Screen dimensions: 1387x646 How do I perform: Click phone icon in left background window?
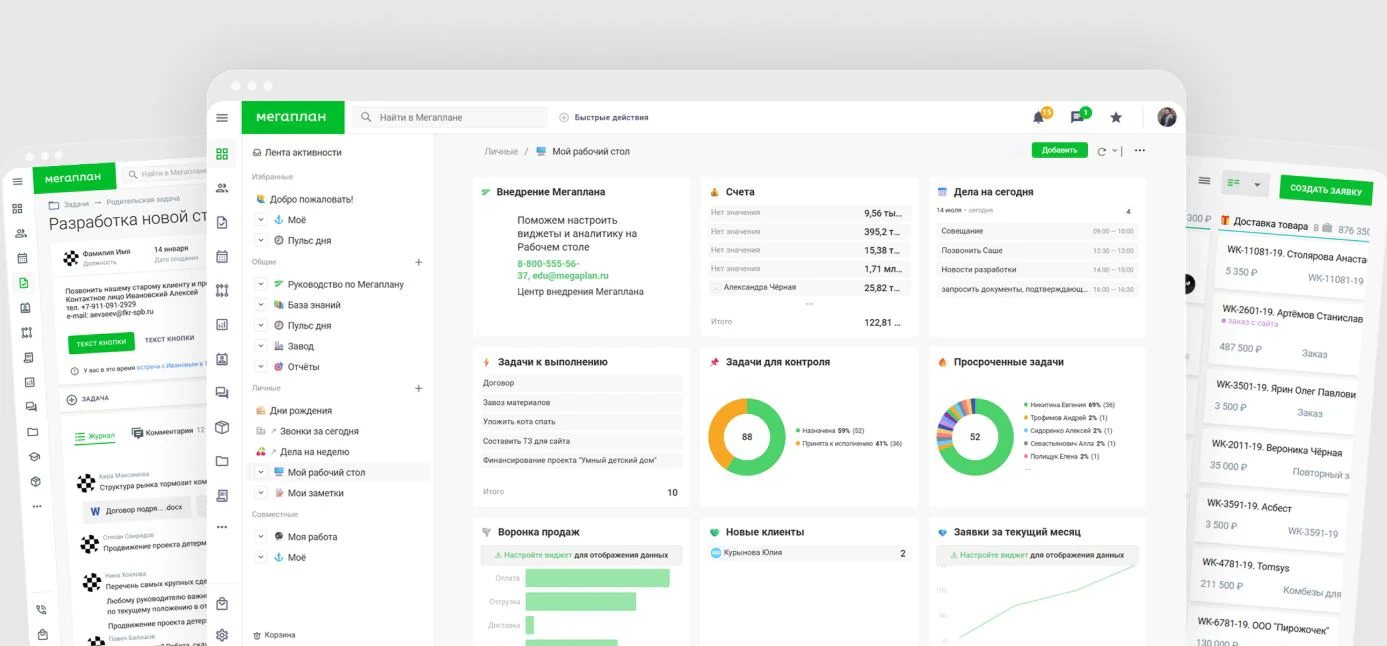pos(41,609)
